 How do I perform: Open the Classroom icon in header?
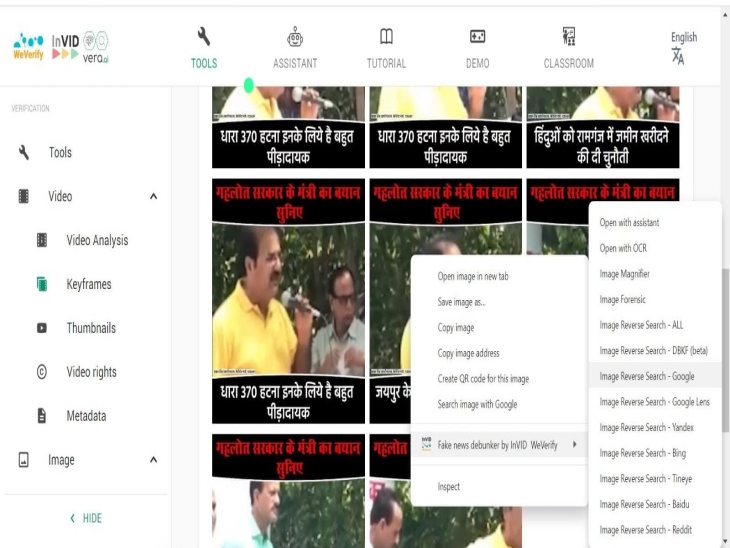[x=568, y=36]
